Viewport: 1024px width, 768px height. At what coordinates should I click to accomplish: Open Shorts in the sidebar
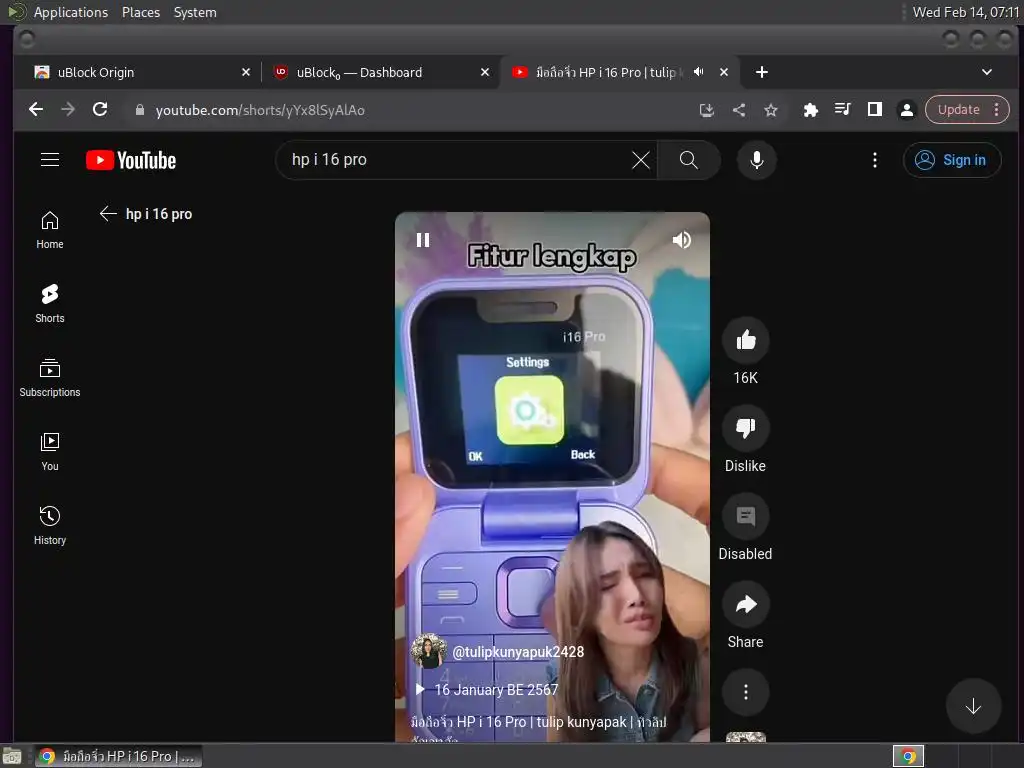click(50, 304)
